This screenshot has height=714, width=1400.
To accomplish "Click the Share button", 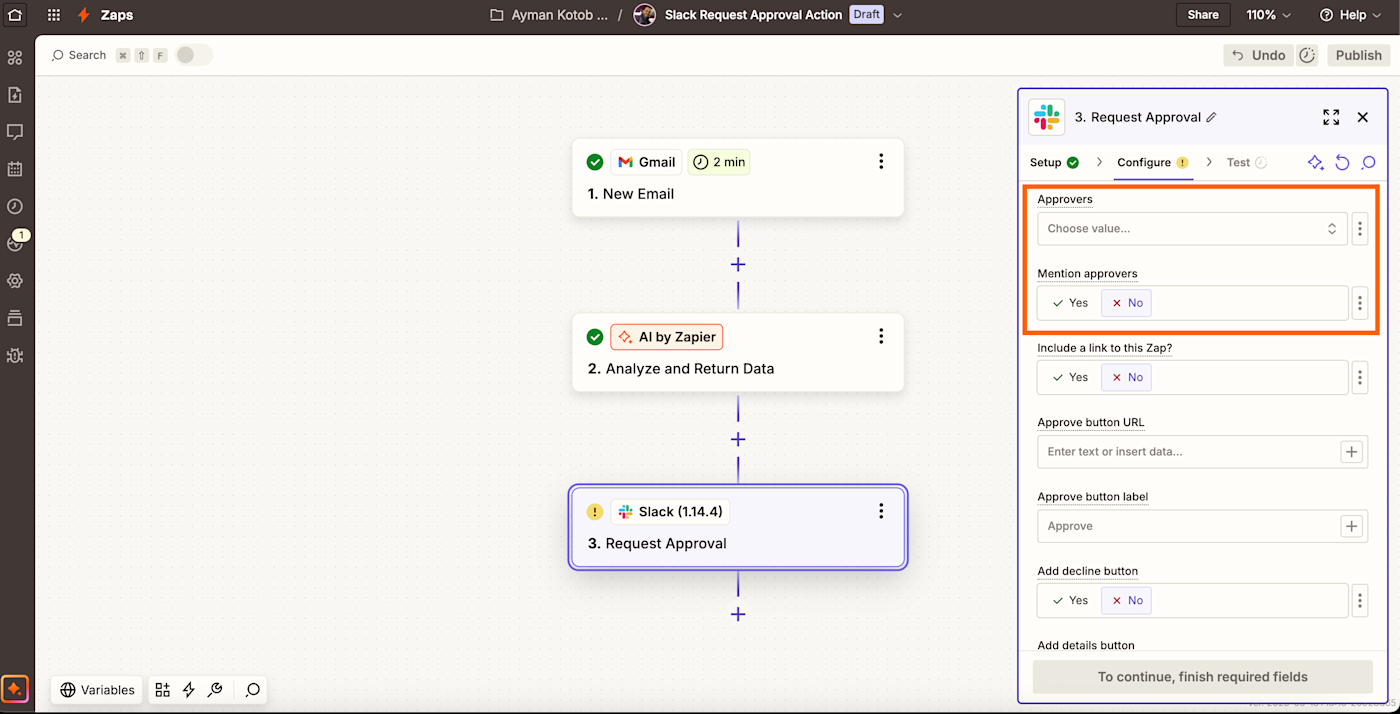I will coord(1203,15).
